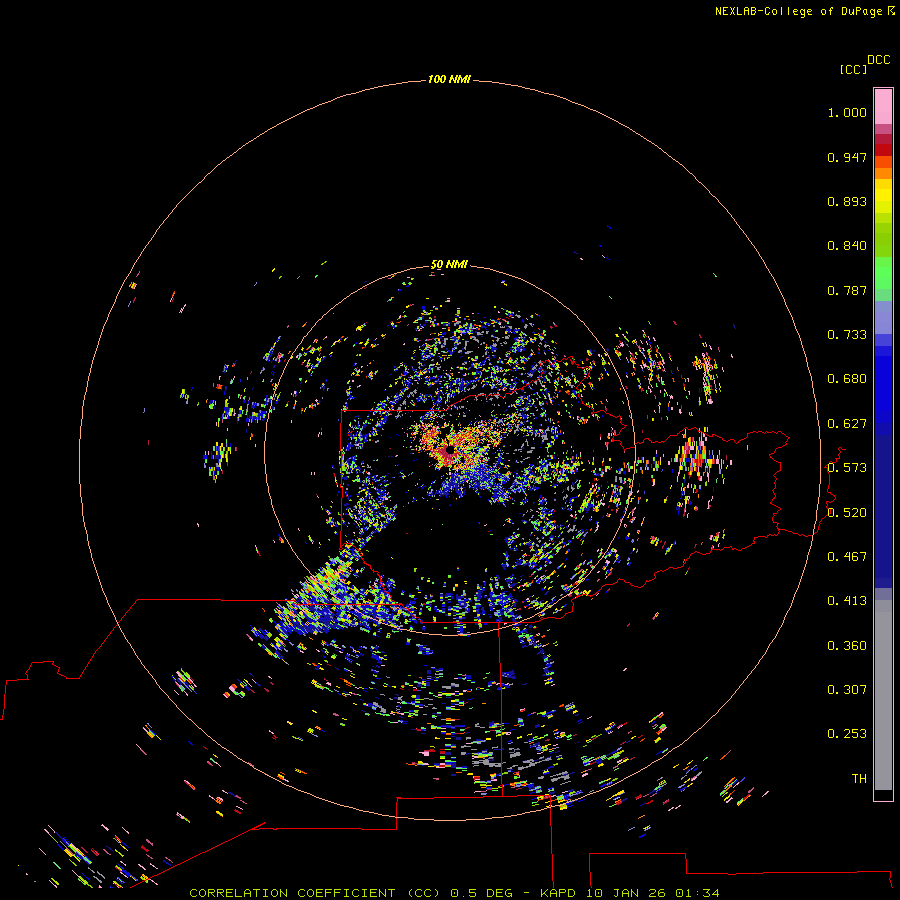
Task: Click the 0.733 scale value
Action: pos(847,335)
